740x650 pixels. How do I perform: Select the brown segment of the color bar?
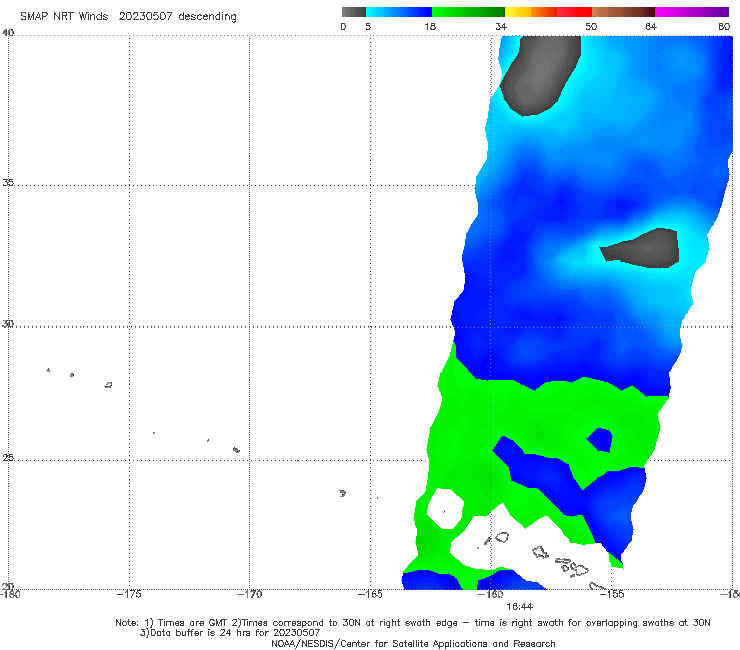click(x=623, y=12)
